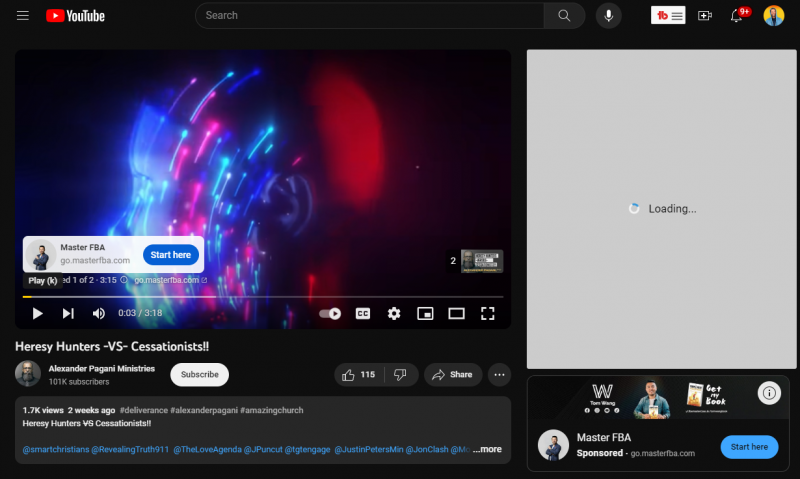Toggle closed captions CC

tap(363, 313)
